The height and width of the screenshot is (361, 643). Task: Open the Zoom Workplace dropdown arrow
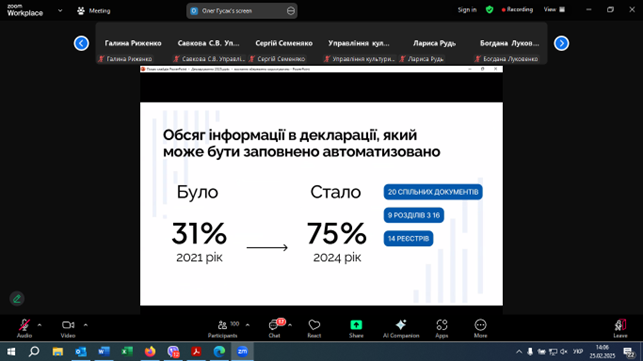click(x=60, y=11)
